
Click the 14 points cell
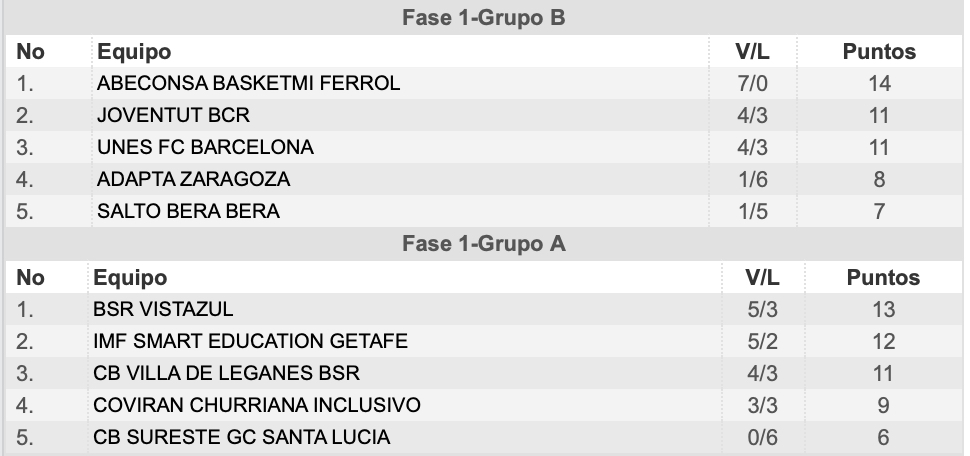click(x=879, y=83)
